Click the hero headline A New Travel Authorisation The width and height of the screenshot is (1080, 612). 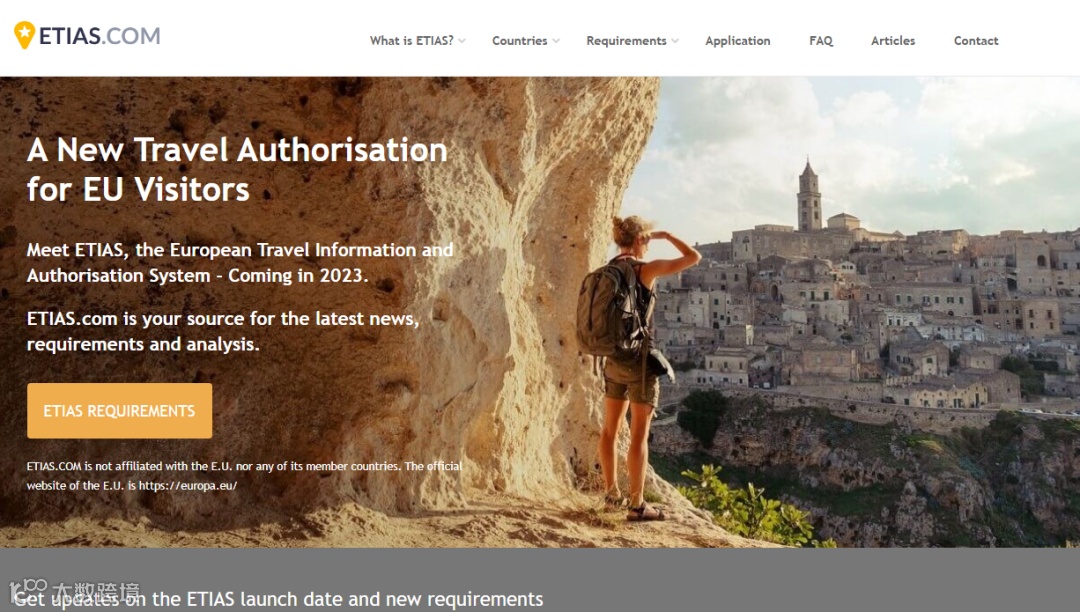point(238,150)
